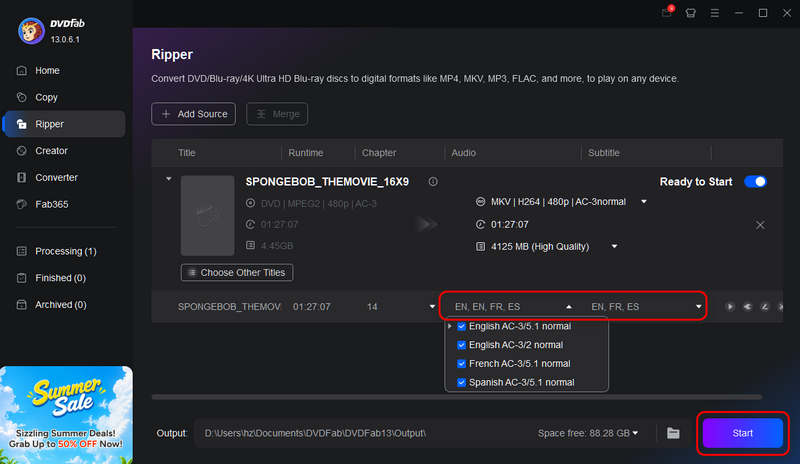Open Fab365 in the sidebar
Screen dimensions: 800x464
point(51,204)
